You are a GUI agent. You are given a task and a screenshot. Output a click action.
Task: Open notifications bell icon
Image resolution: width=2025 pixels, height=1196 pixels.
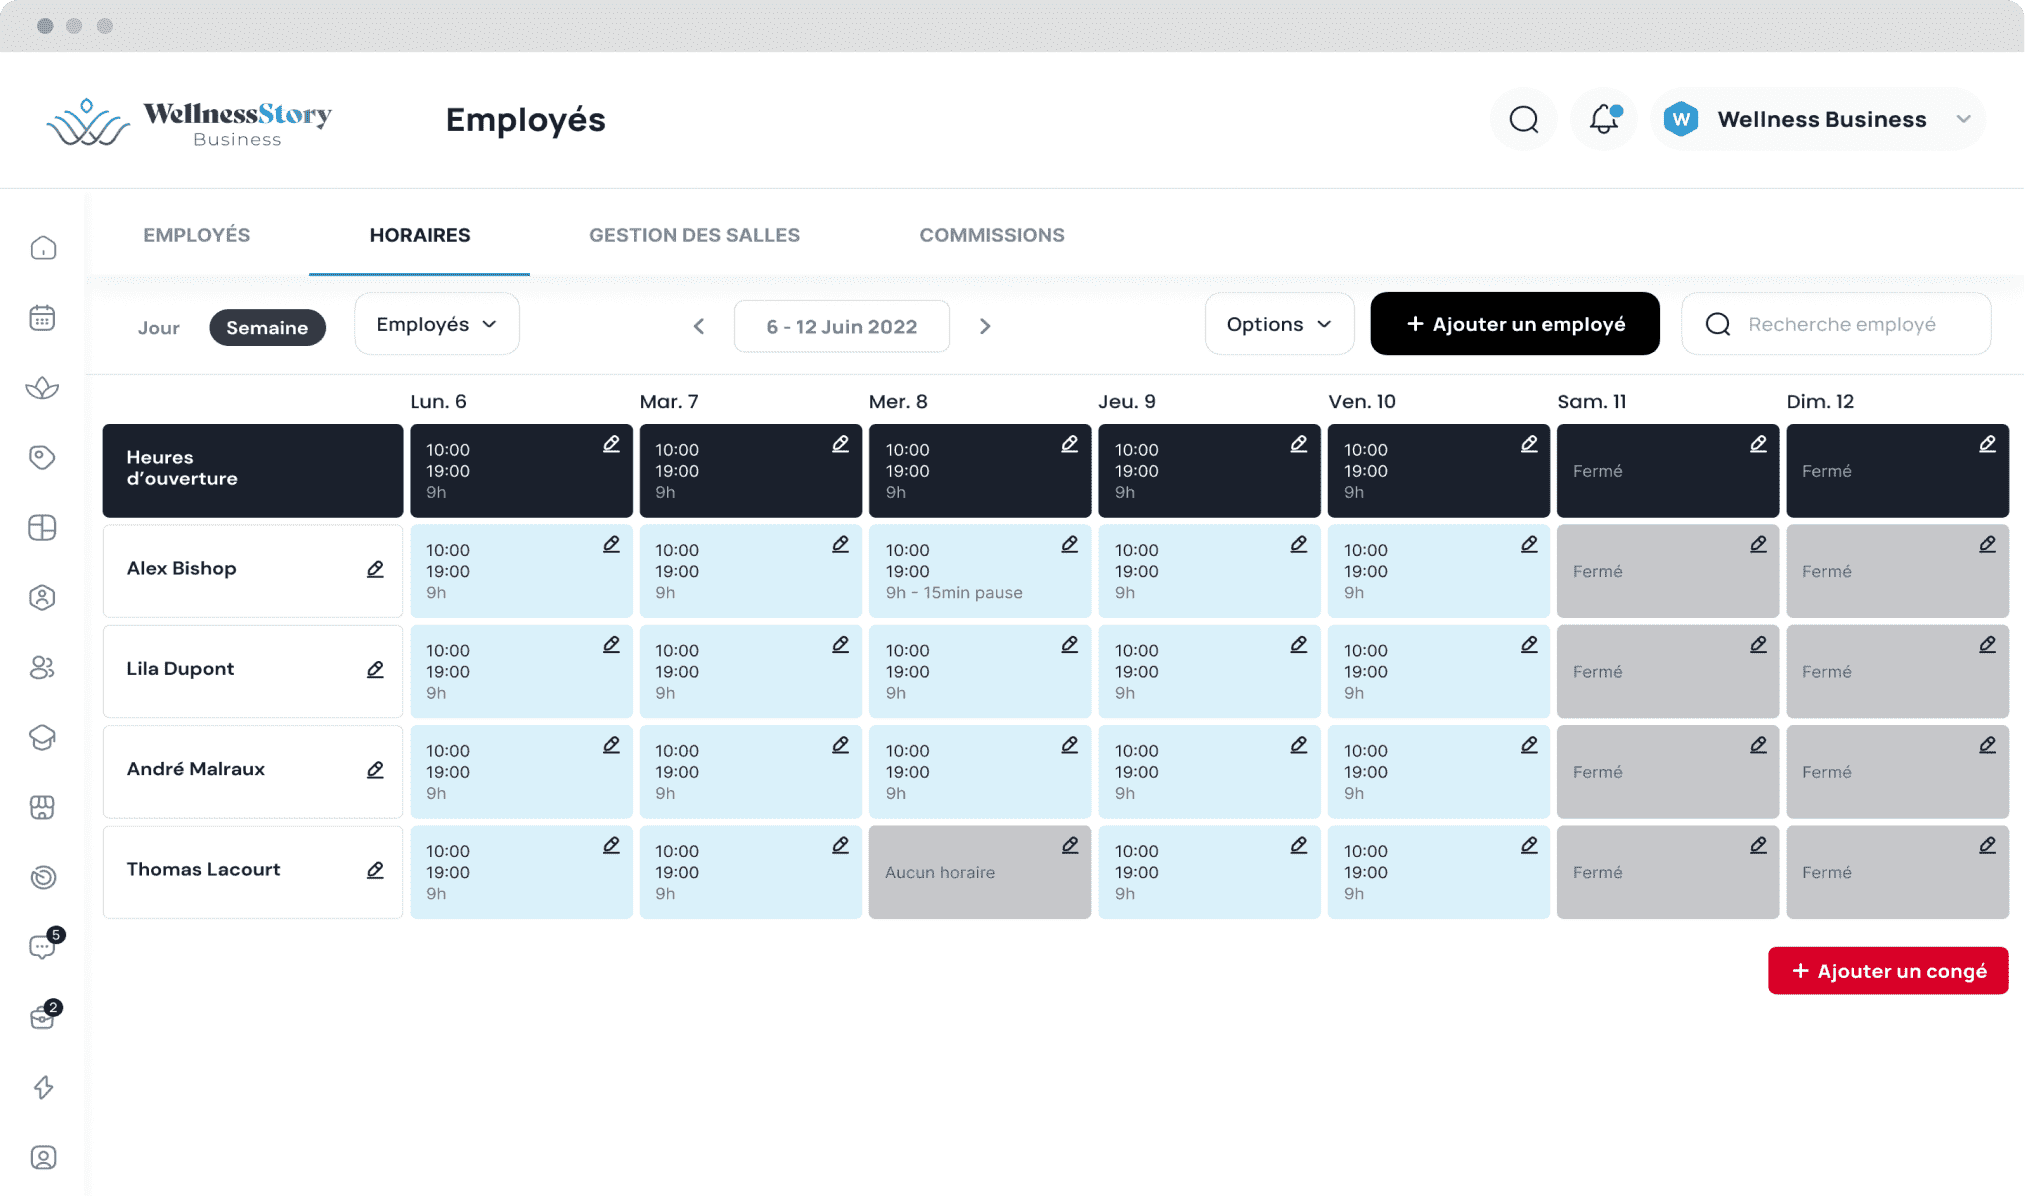click(1604, 120)
